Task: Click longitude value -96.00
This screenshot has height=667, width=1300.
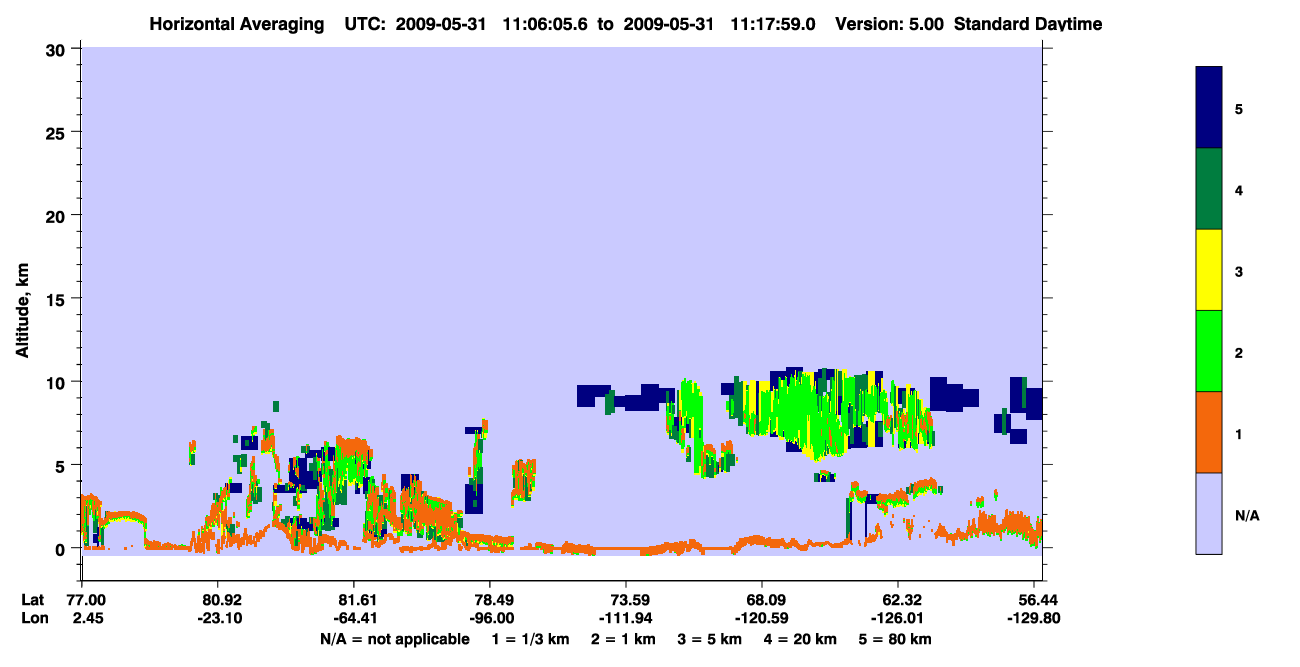Action: point(490,618)
